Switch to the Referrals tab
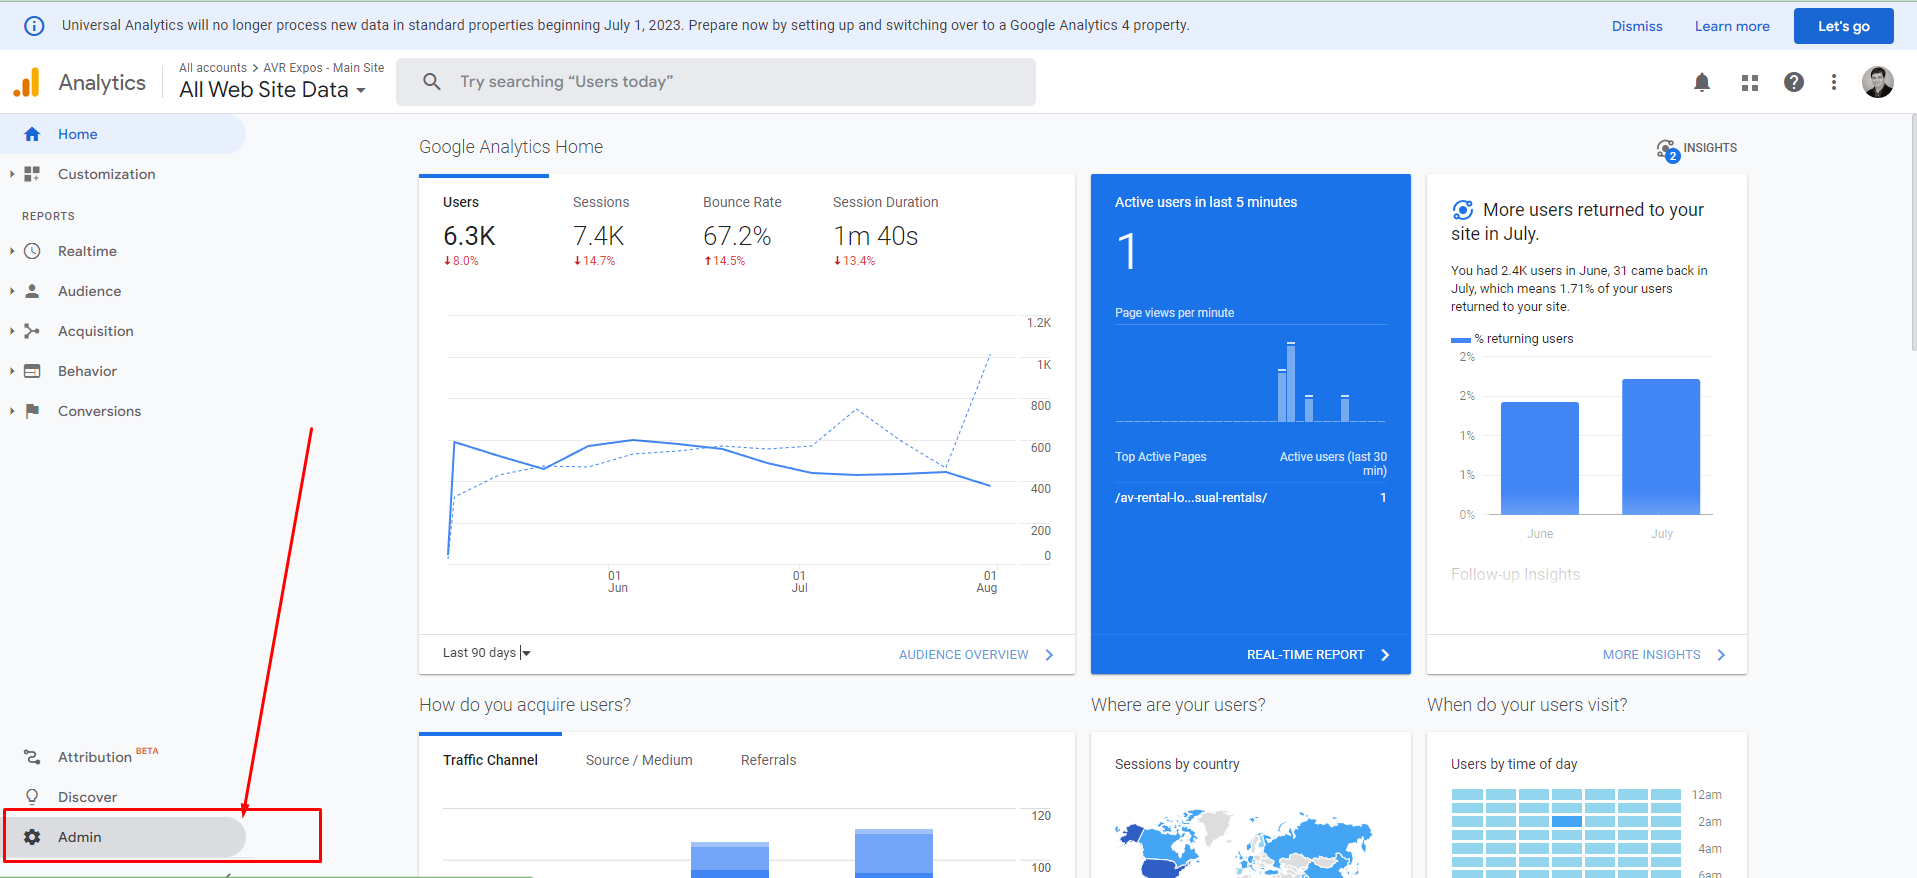This screenshot has width=1917, height=878. point(768,760)
